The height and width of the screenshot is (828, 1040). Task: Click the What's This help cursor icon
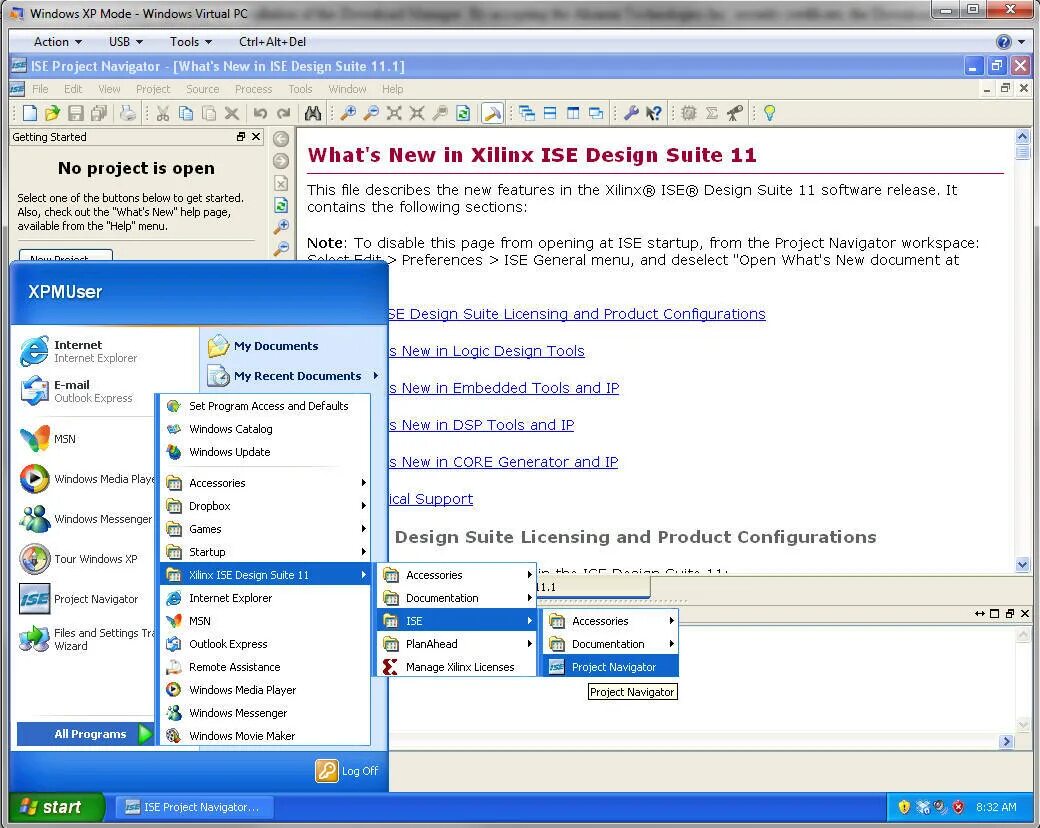(x=654, y=113)
